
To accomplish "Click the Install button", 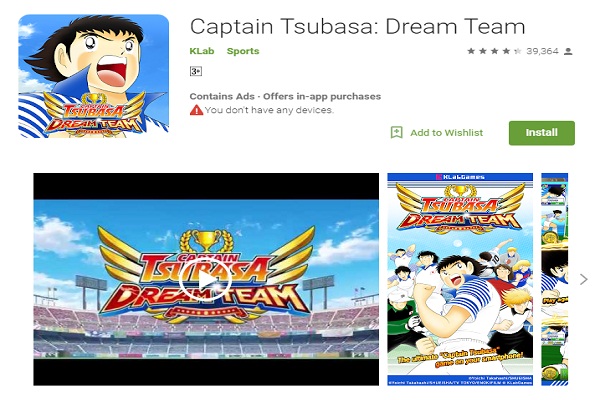I will tap(541, 132).
